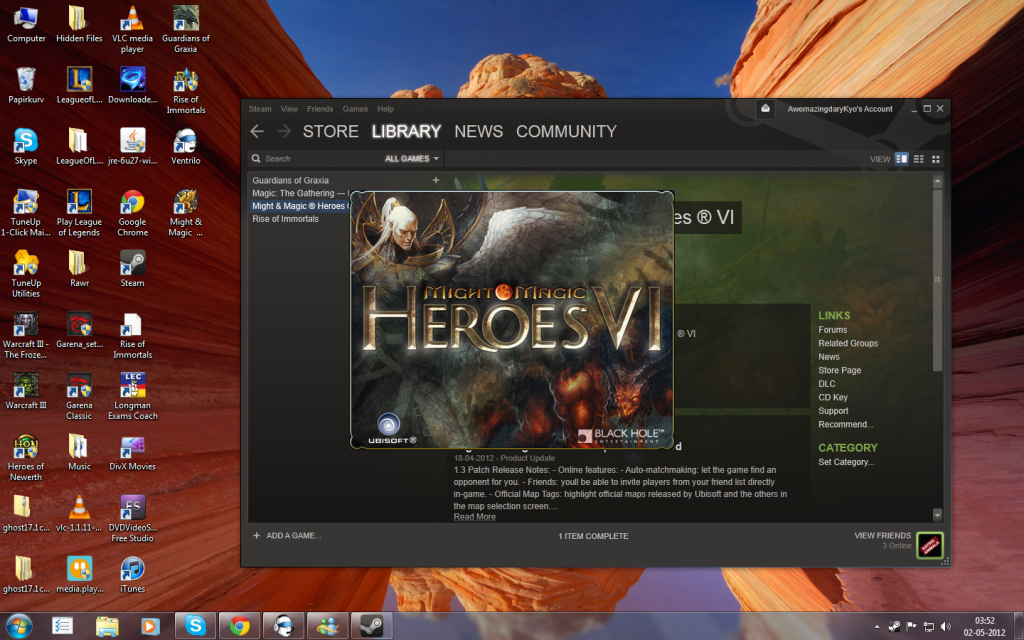The image size is (1024, 640).
Task: Select the TuneUp Utilities desktop icon
Action: click(26, 274)
